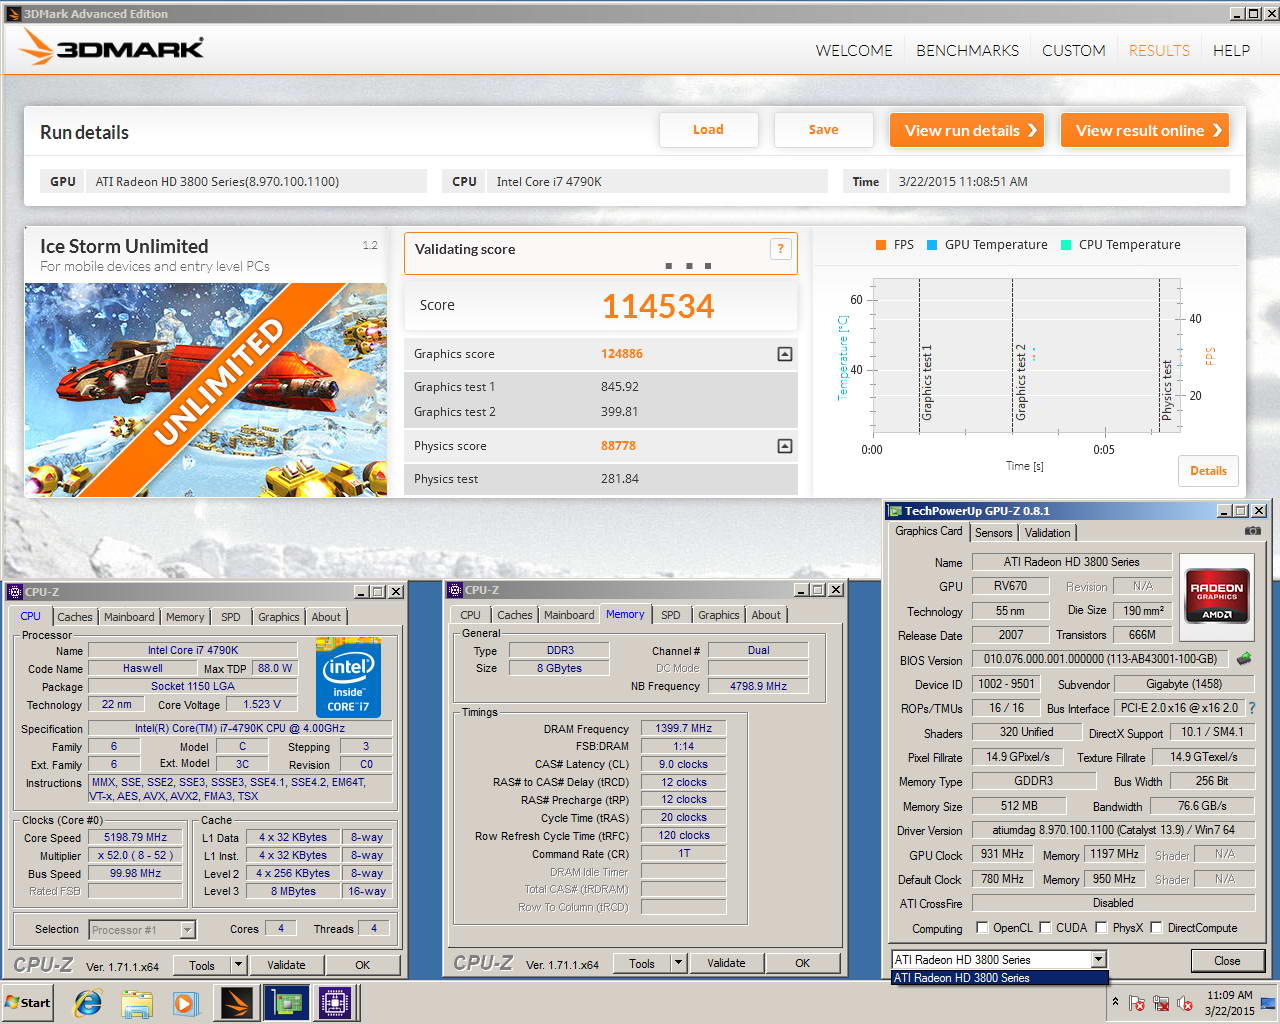The height and width of the screenshot is (1024, 1280).
Task: Open Tools dropdown arrow in Memory CPU-Z
Action: pyautogui.click(x=678, y=963)
